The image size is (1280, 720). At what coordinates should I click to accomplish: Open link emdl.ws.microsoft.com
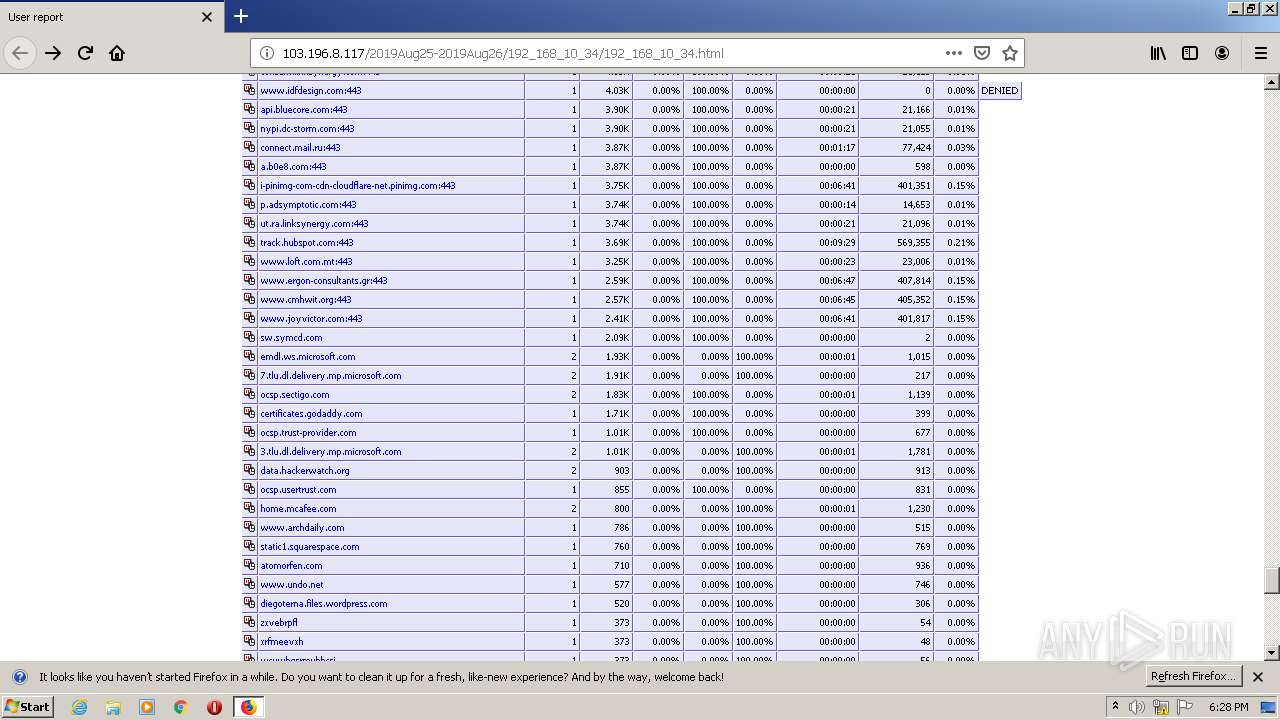tap(308, 356)
